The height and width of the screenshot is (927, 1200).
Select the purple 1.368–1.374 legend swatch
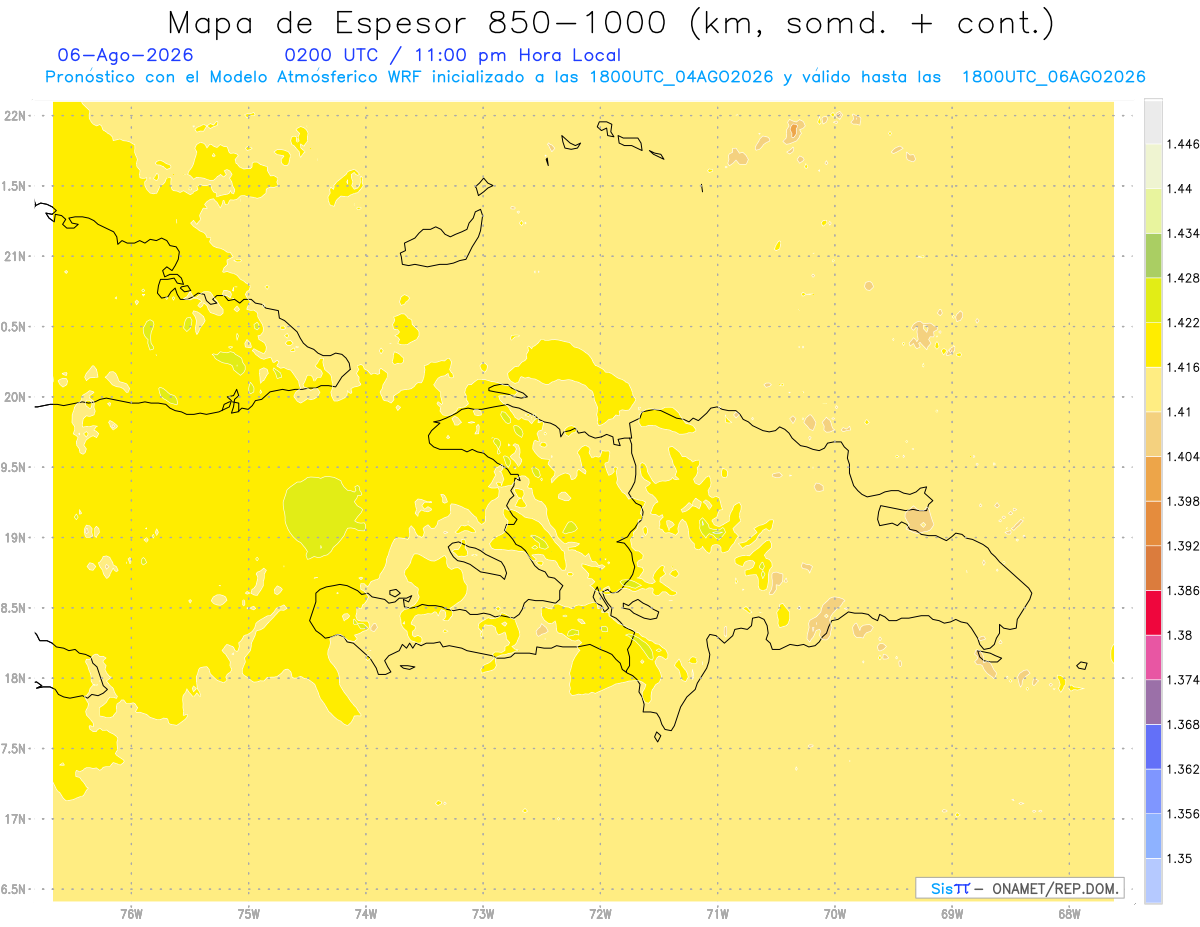1153,702
